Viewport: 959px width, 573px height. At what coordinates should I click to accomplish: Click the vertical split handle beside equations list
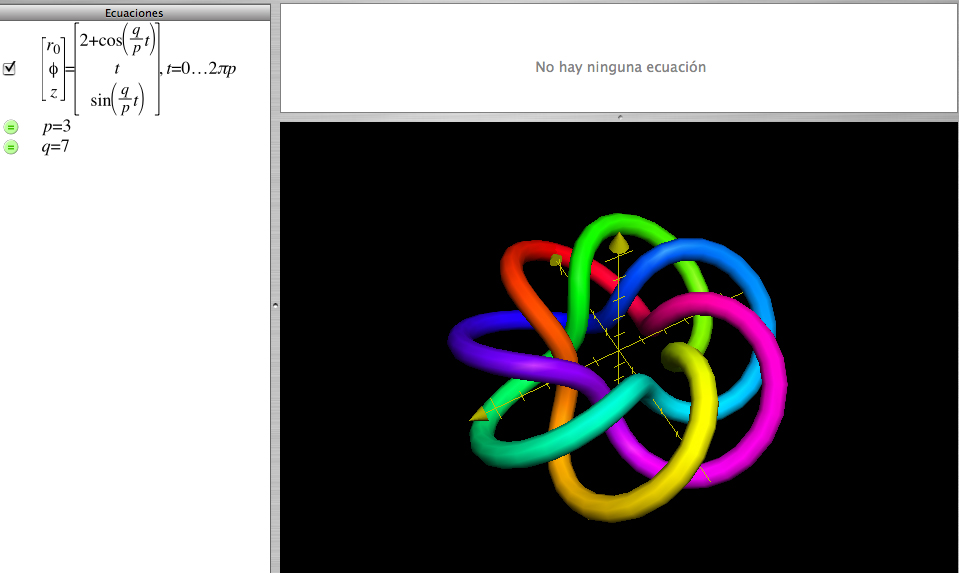click(x=275, y=305)
